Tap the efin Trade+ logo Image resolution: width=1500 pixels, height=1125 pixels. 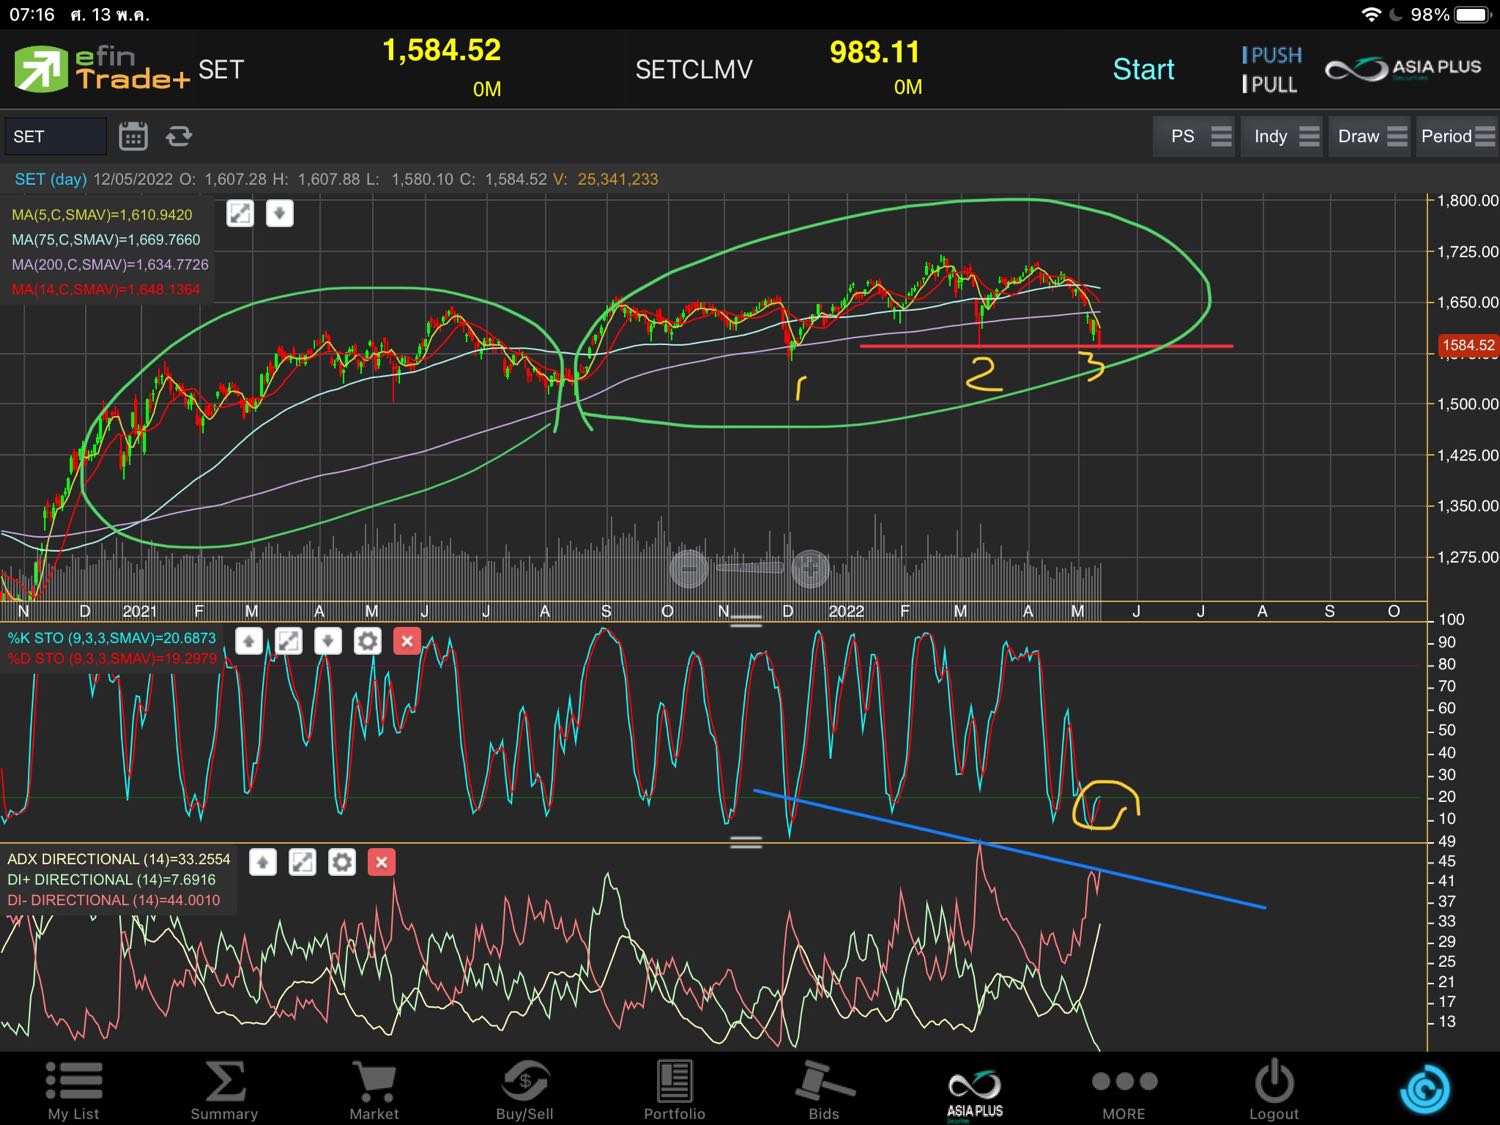point(100,69)
